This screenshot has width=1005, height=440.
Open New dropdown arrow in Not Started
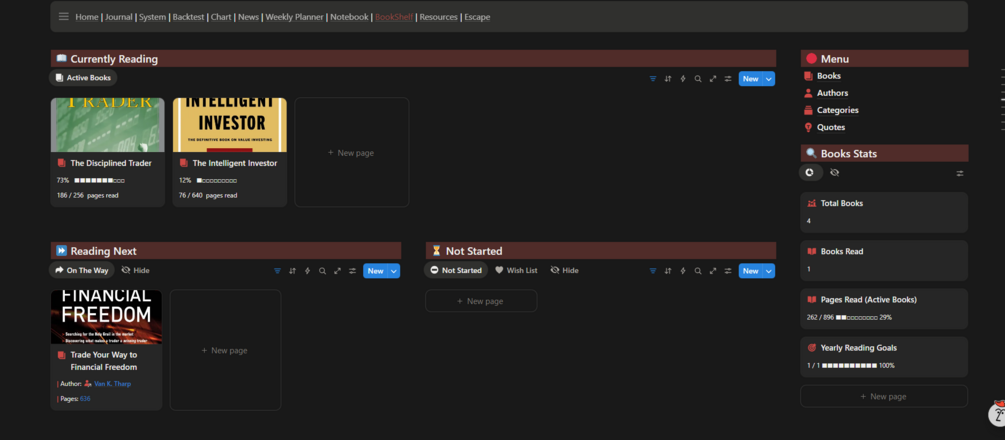769,271
